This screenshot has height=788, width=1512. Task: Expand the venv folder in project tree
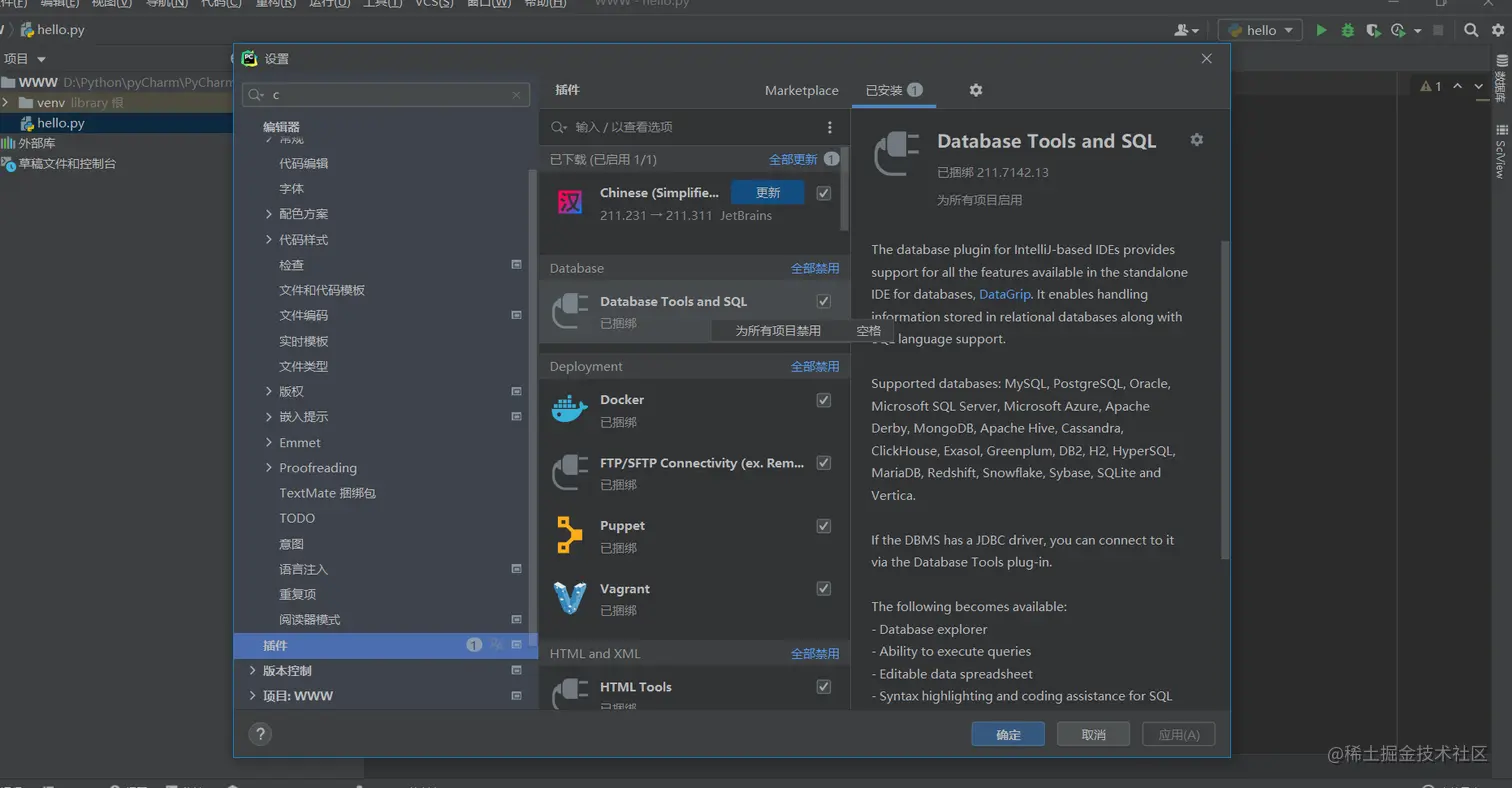[7, 103]
